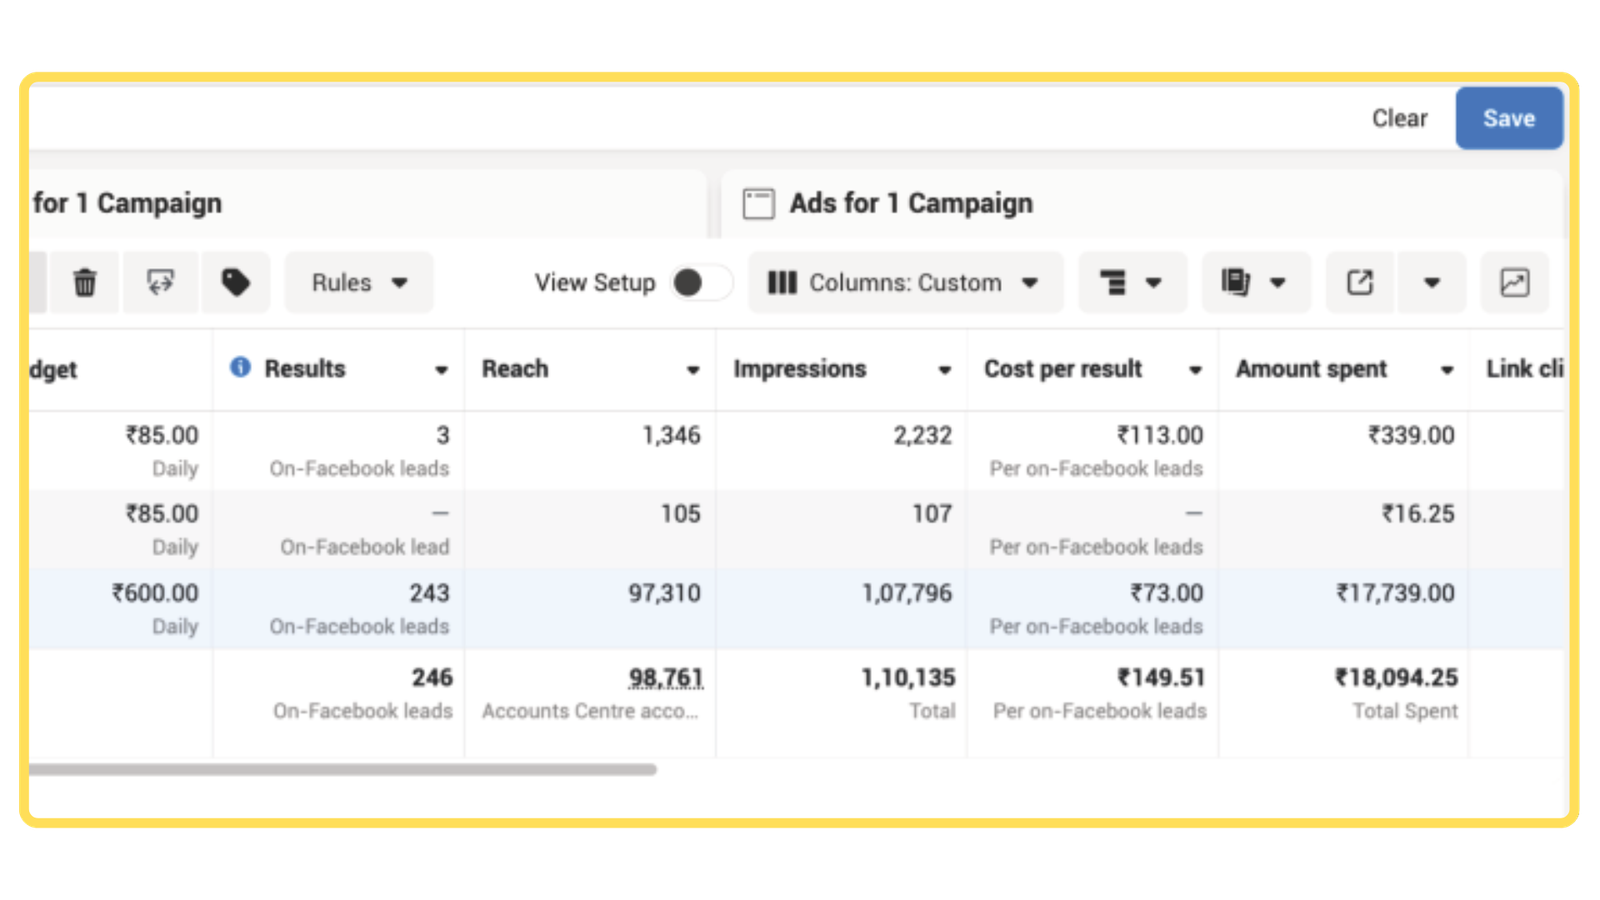Click the total reach value 98,761
The image size is (1600, 900).
pyautogui.click(x=665, y=678)
